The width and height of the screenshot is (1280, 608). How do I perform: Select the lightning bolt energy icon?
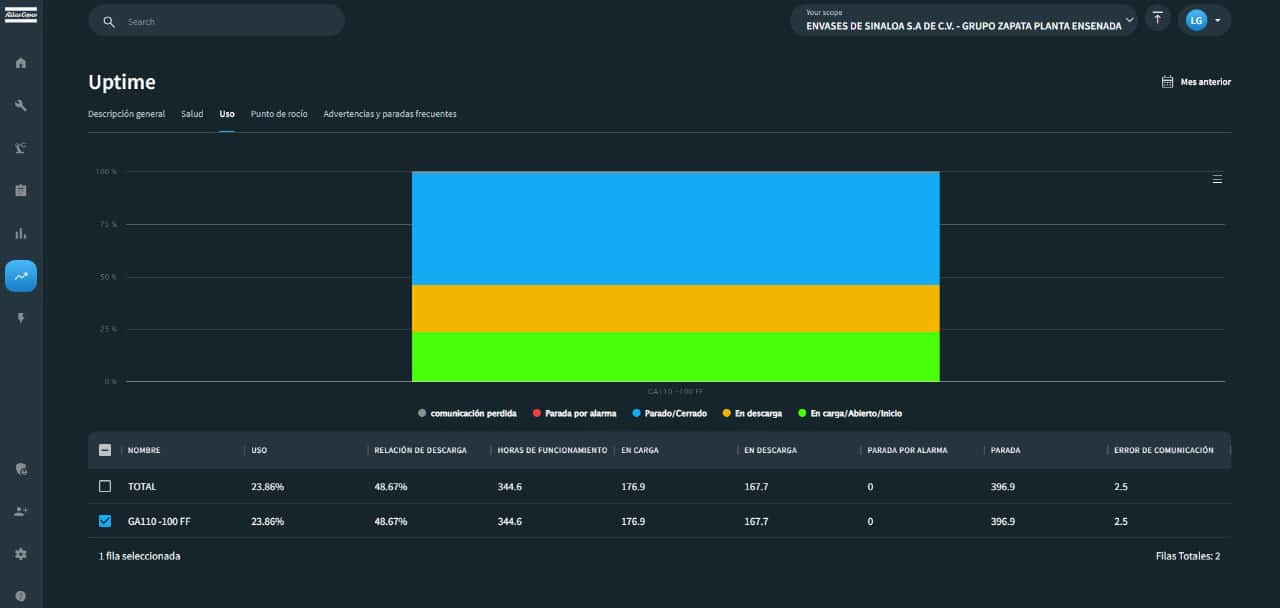pos(21,318)
